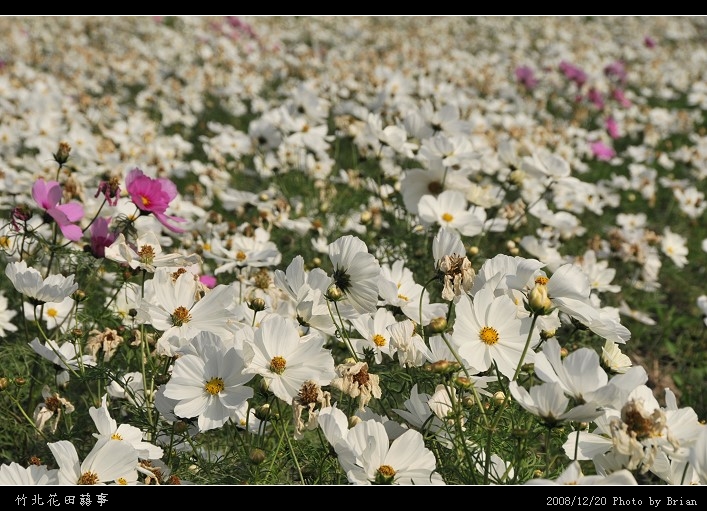Click the caption text 竹北花田囍事
Screen dimensions: 707x511
click(x=62, y=500)
